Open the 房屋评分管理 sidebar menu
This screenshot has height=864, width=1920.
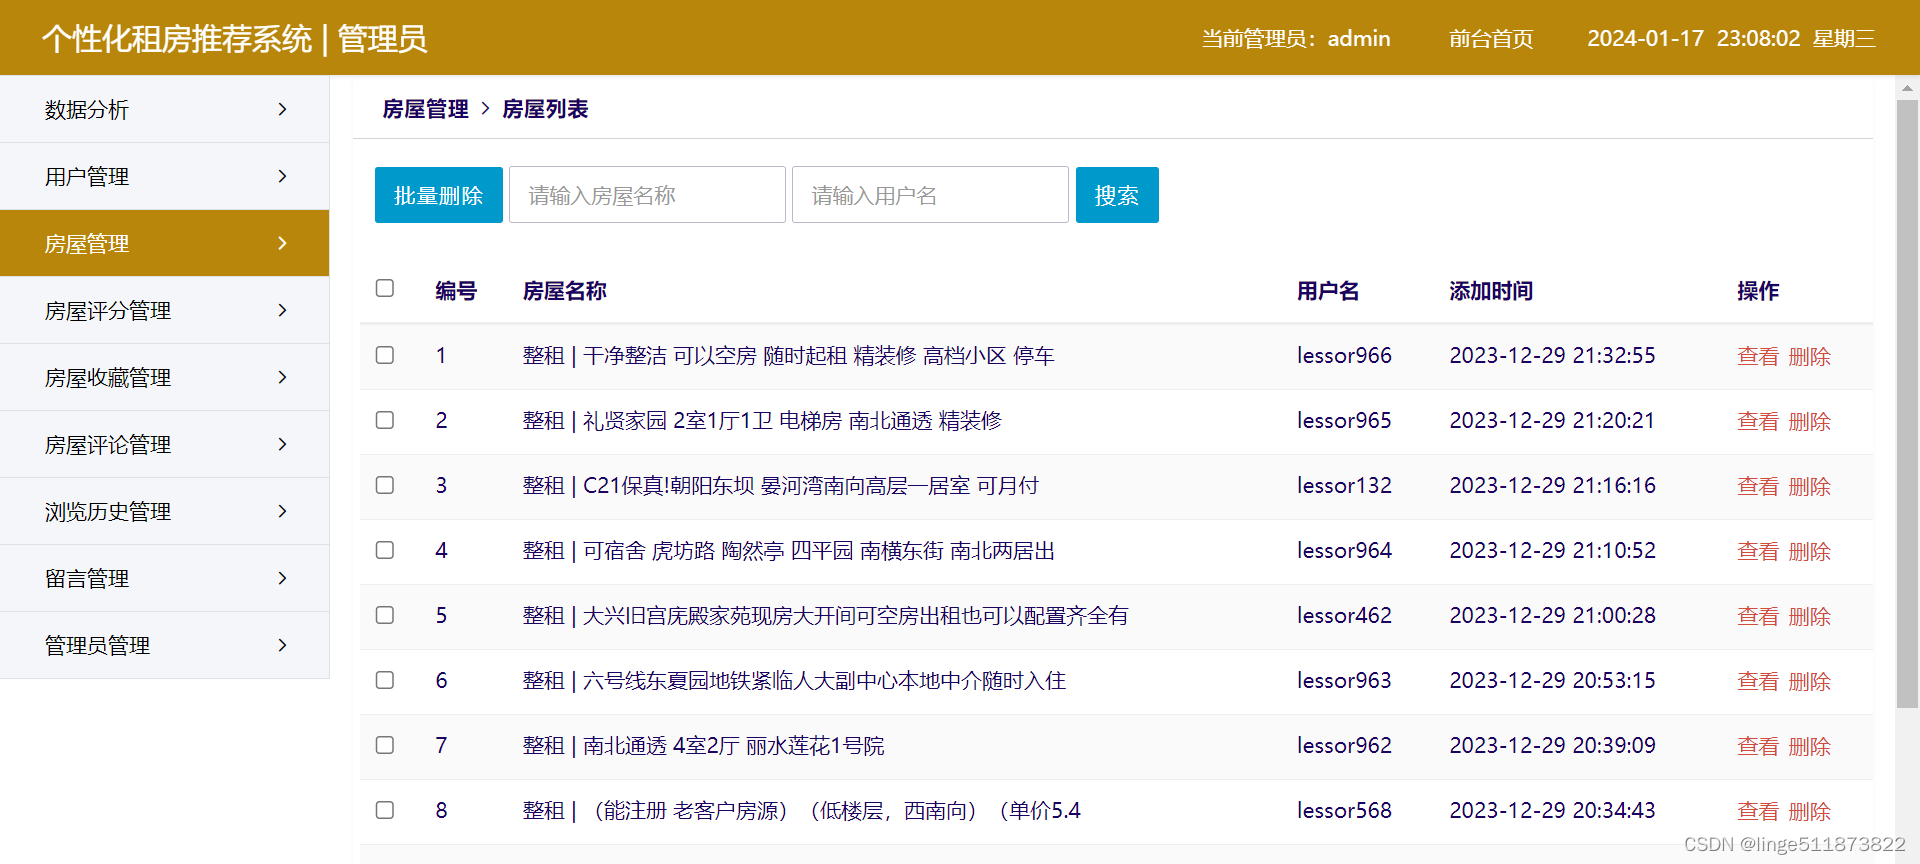pyautogui.click(x=164, y=310)
